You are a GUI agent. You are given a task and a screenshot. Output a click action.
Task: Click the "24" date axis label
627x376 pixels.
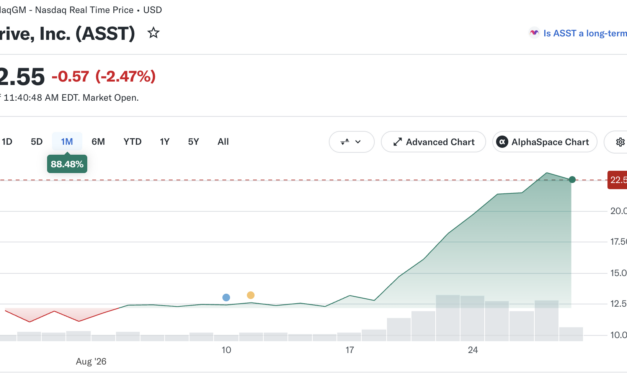(x=473, y=350)
